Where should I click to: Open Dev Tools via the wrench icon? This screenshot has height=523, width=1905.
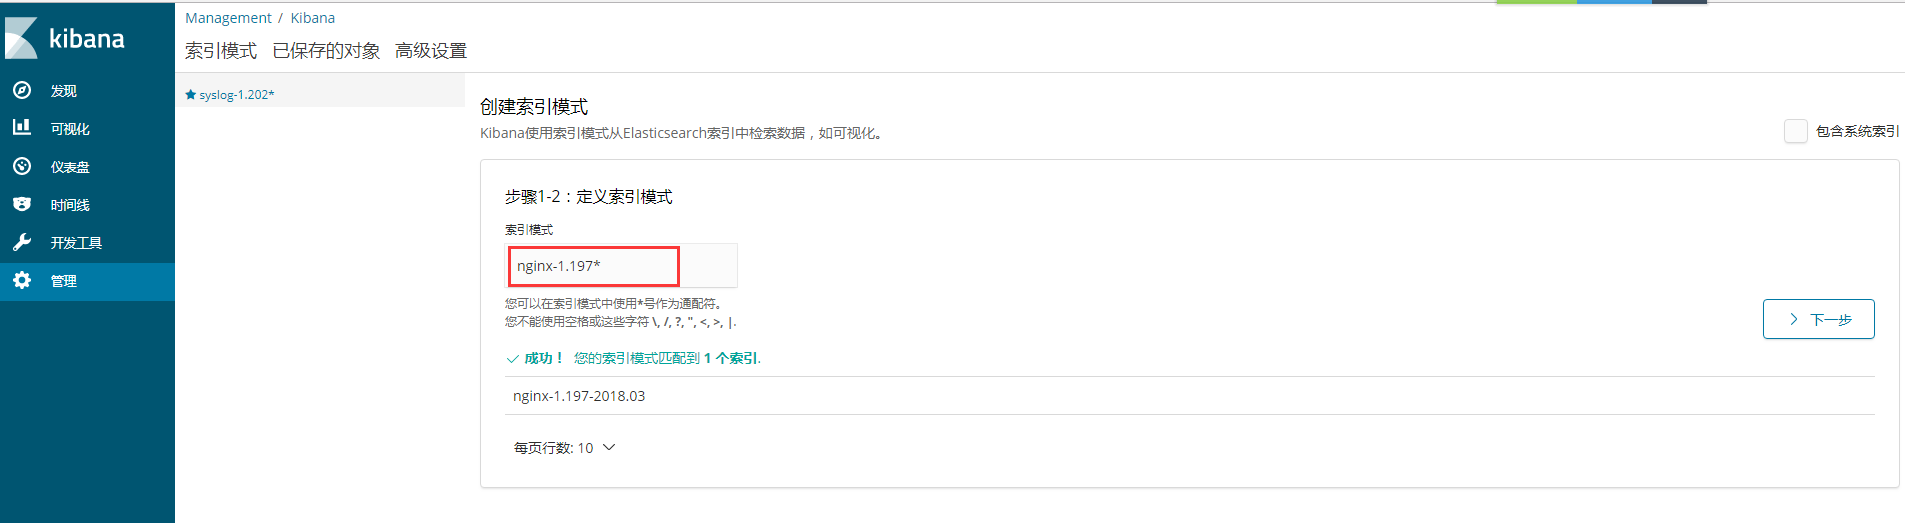[22, 242]
